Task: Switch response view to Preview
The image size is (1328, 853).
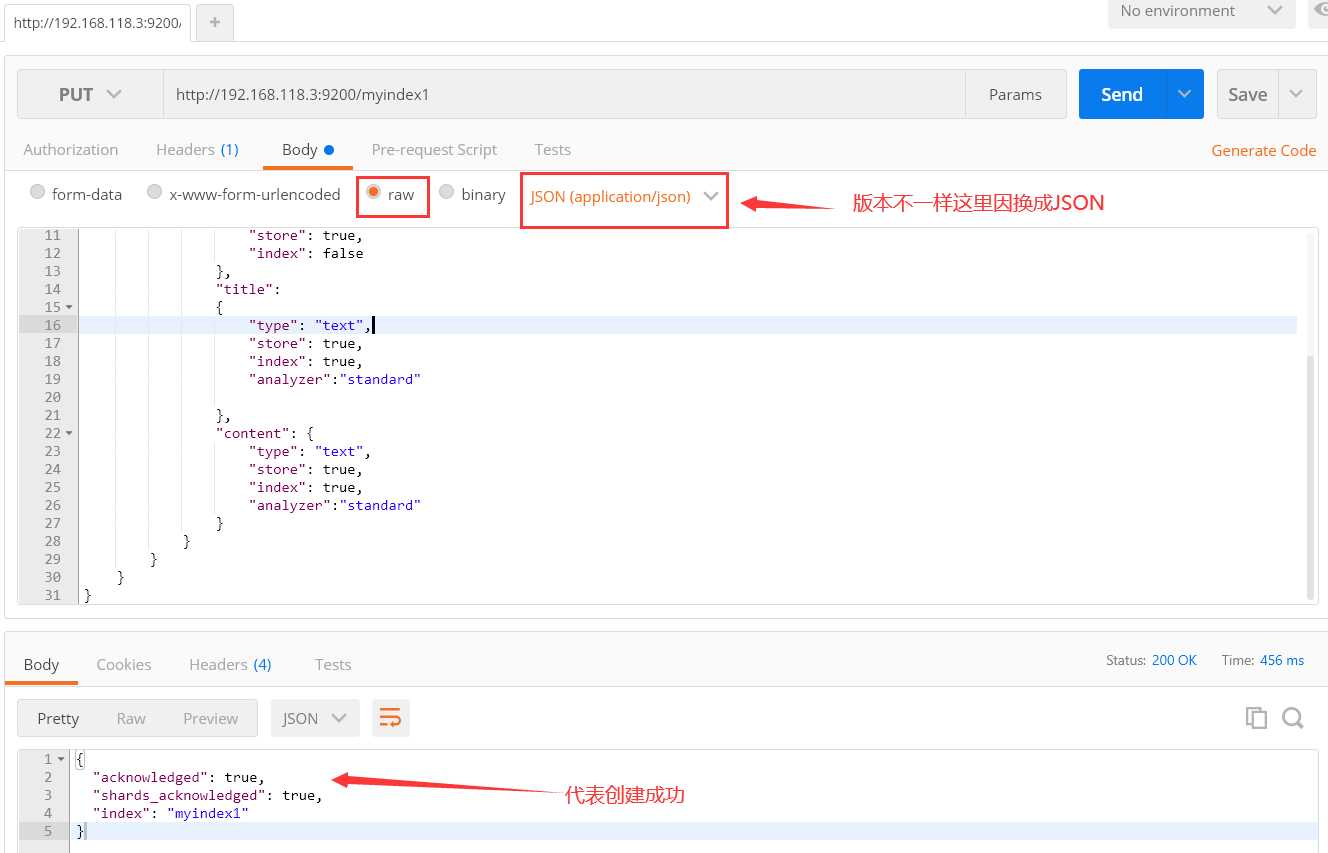Action: tap(210, 718)
